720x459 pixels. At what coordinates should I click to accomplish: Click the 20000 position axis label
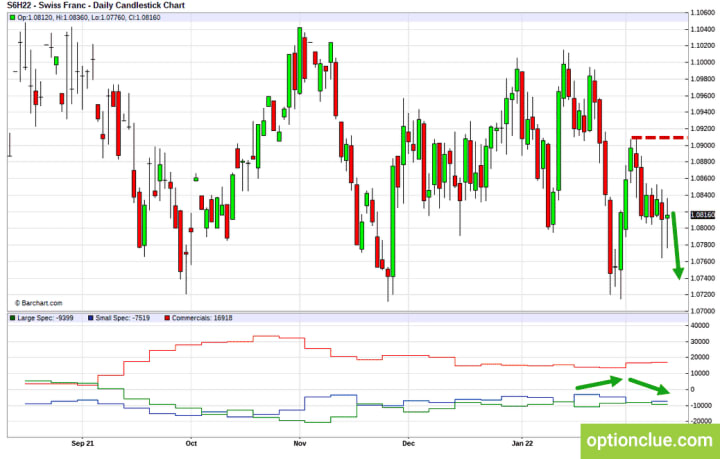pos(699,358)
